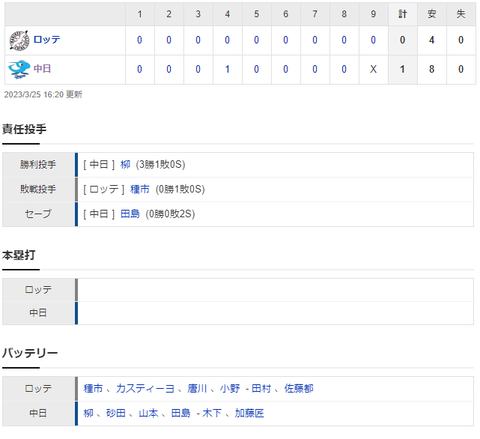Open 山本 pitcher link
This screenshot has height=439, width=480.
click(x=148, y=413)
